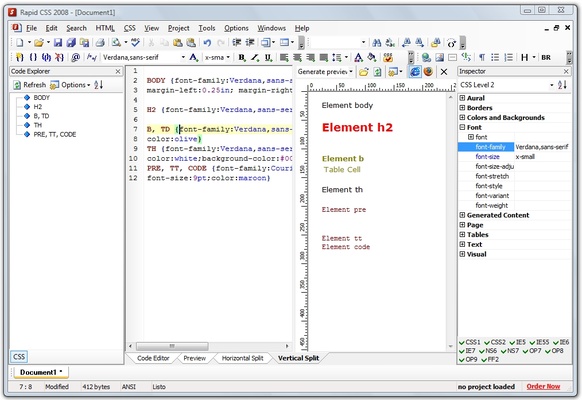Open the File menu
The height and width of the screenshot is (400, 582).
point(31,28)
